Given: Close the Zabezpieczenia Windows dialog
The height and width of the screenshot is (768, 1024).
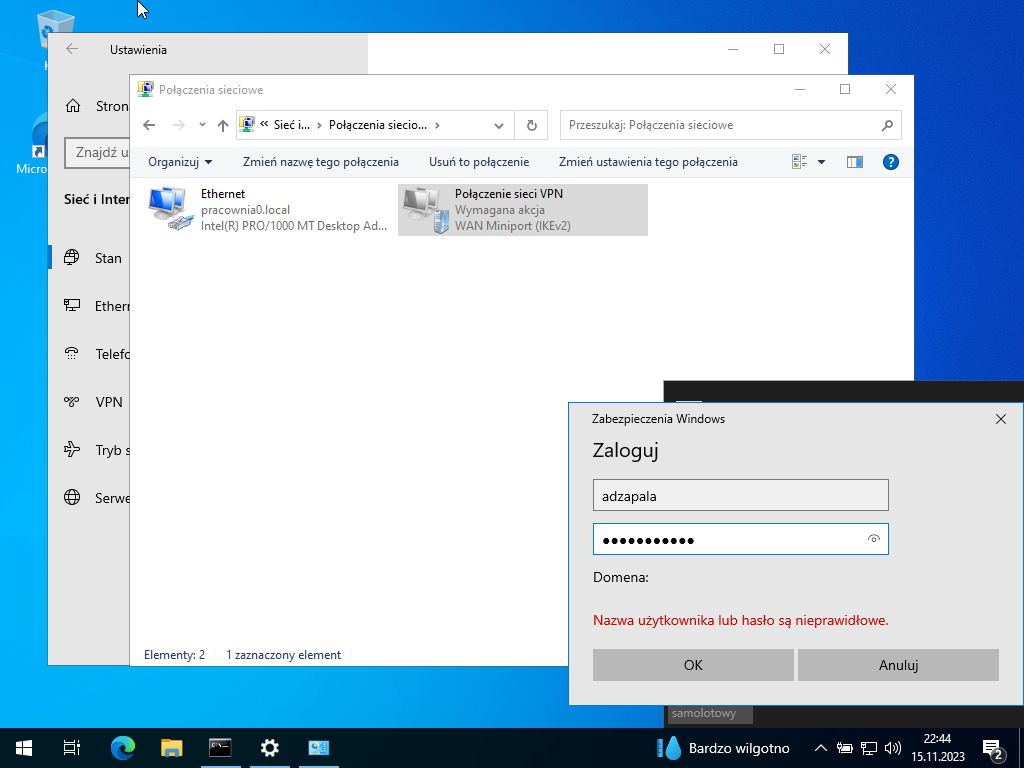Looking at the screenshot, I should pyautogui.click(x=1000, y=419).
